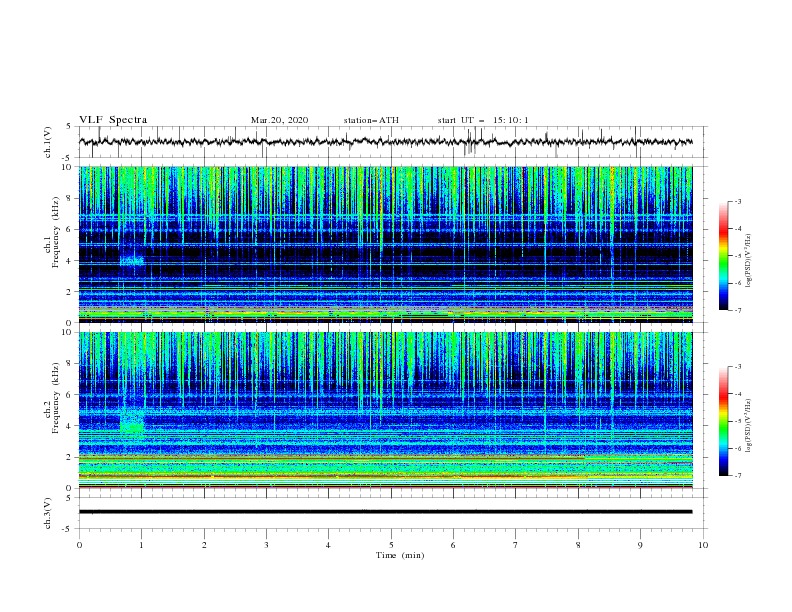The width and height of the screenshot is (792, 612).
Task: Click the "6" kHz tick on ch.2 frequency axis
Action: coord(69,394)
